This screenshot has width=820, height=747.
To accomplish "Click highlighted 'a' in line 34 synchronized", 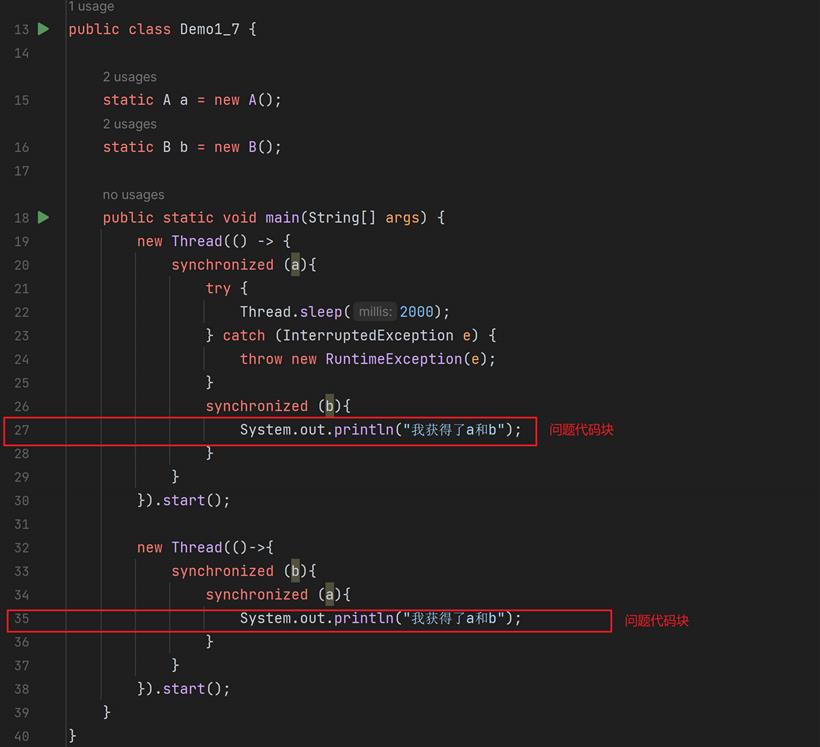I will [x=329, y=595].
